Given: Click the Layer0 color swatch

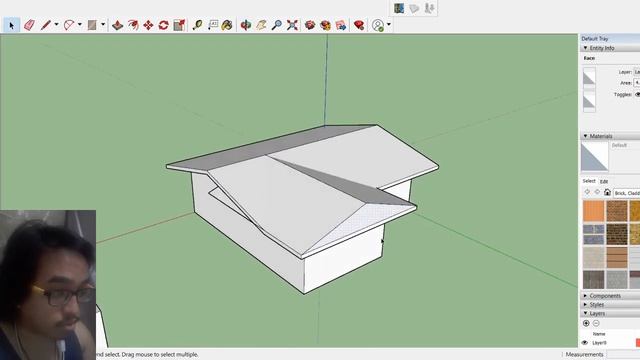Looking at the screenshot, I should click(x=638, y=343).
